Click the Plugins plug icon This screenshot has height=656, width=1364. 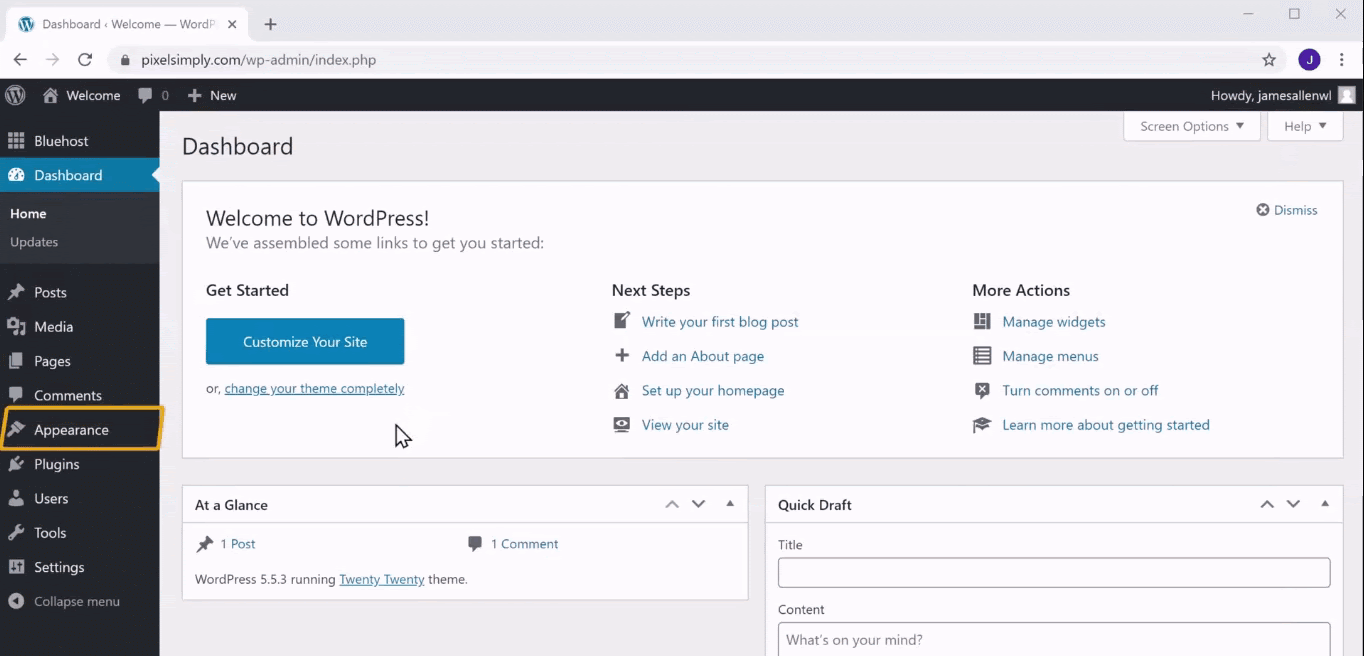point(16,464)
